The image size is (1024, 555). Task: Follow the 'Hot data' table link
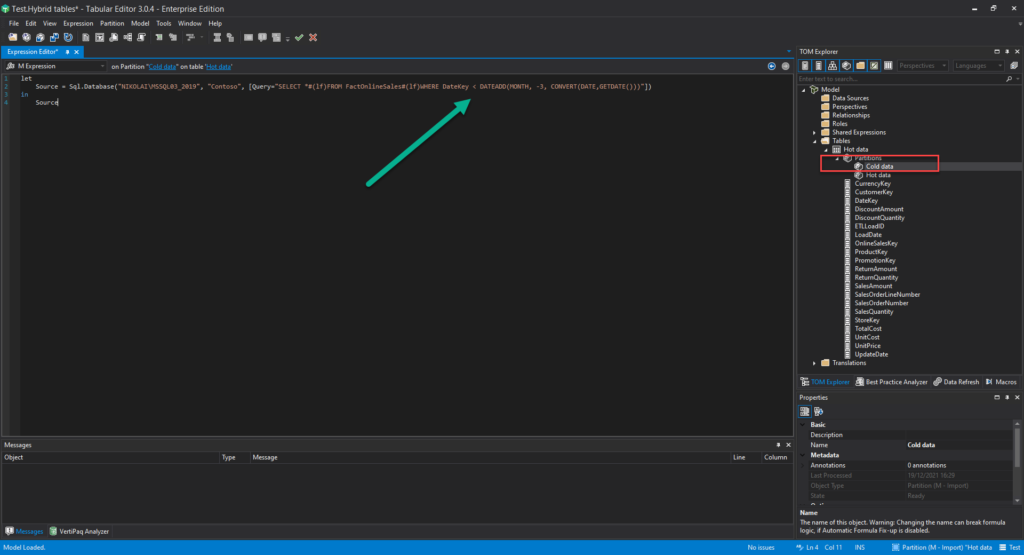pyautogui.click(x=219, y=67)
